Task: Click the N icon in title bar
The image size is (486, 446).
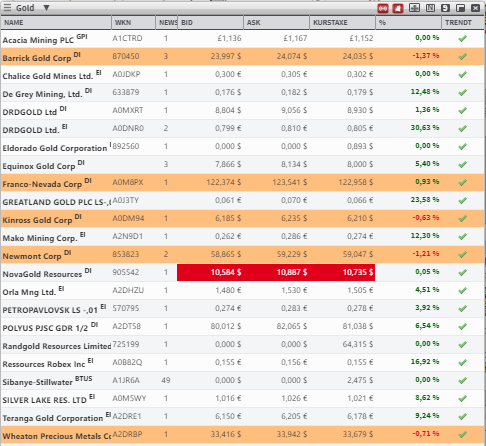Action: [x=430, y=8]
